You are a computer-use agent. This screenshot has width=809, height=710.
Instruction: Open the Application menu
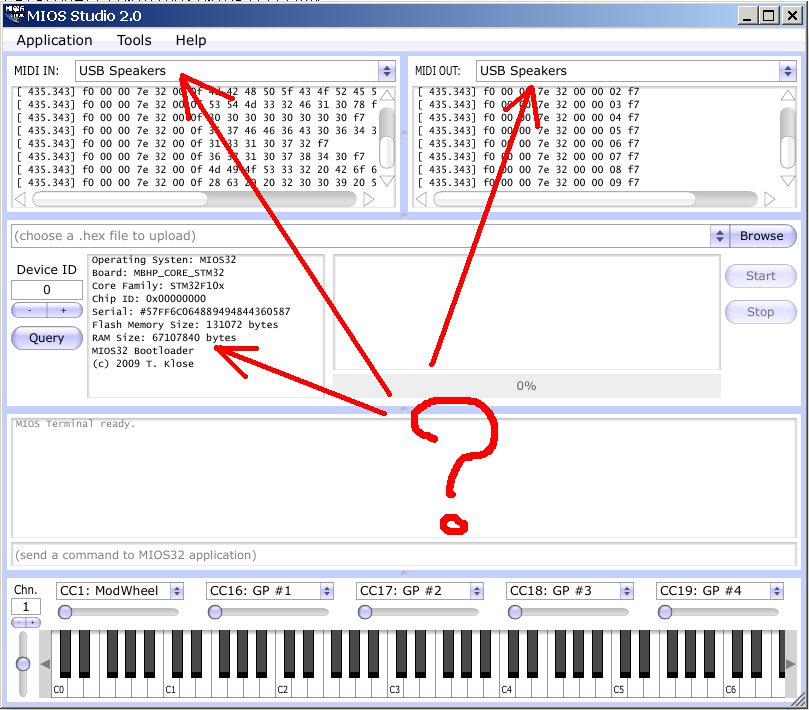pos(54,40)
